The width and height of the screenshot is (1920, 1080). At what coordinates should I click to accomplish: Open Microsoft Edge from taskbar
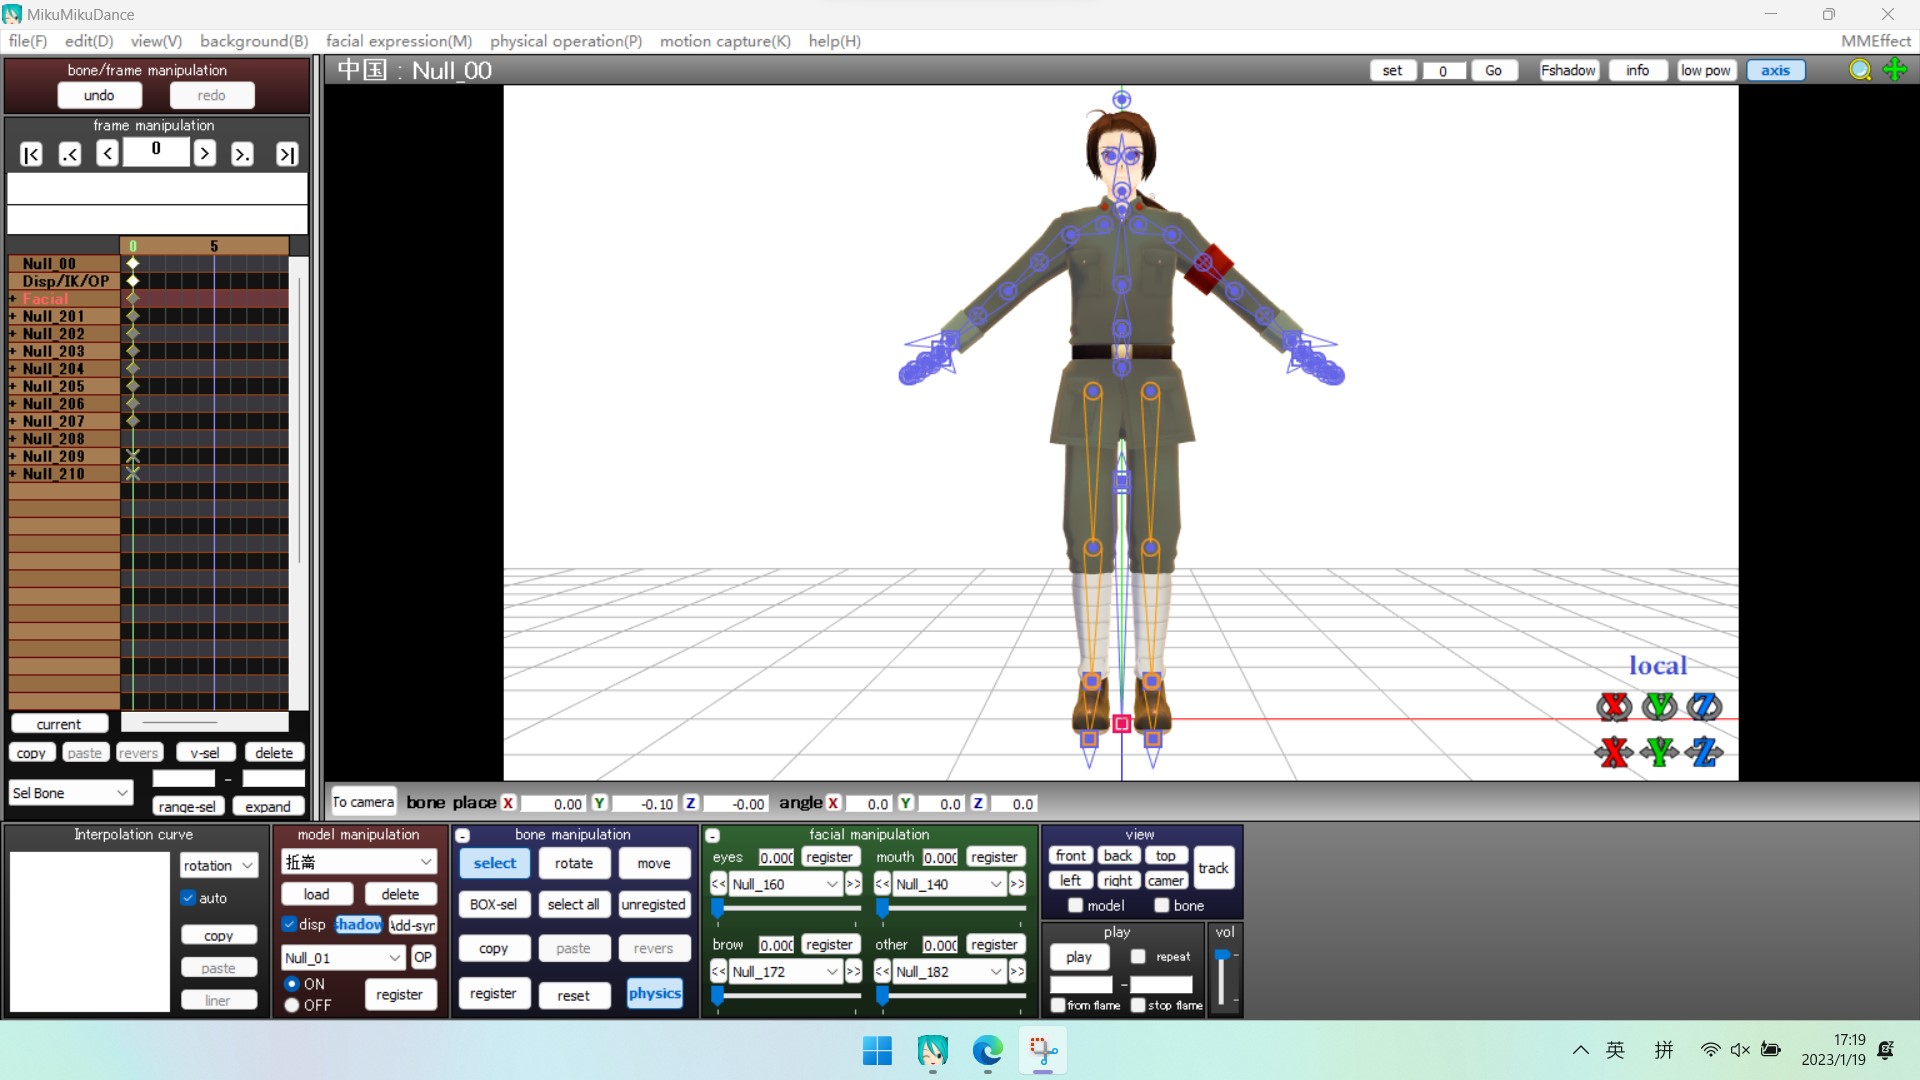pyautogui.click(x=987, y=1051)
